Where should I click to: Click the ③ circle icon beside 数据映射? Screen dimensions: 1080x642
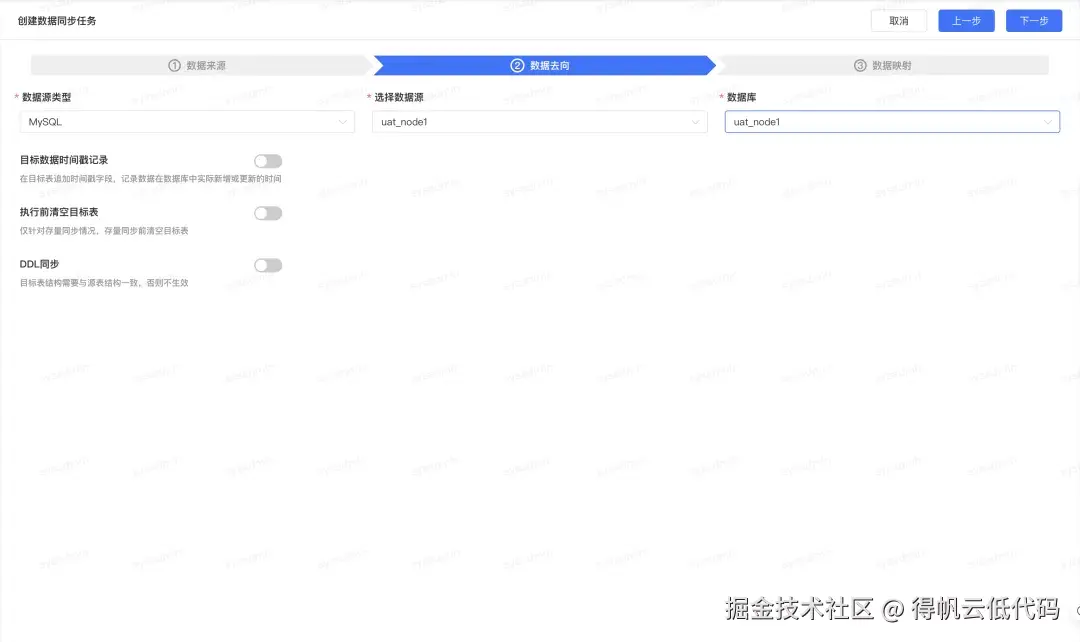click(860, 64)
